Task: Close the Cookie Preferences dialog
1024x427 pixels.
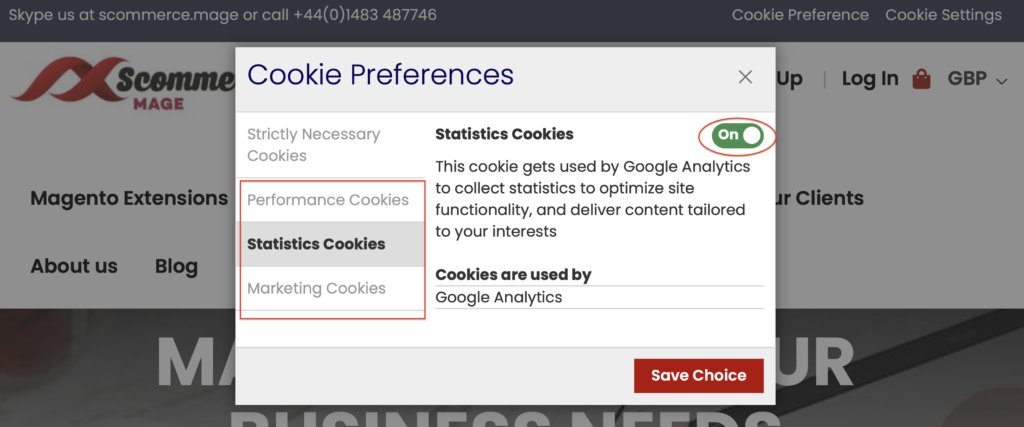Action: point(745,77)
